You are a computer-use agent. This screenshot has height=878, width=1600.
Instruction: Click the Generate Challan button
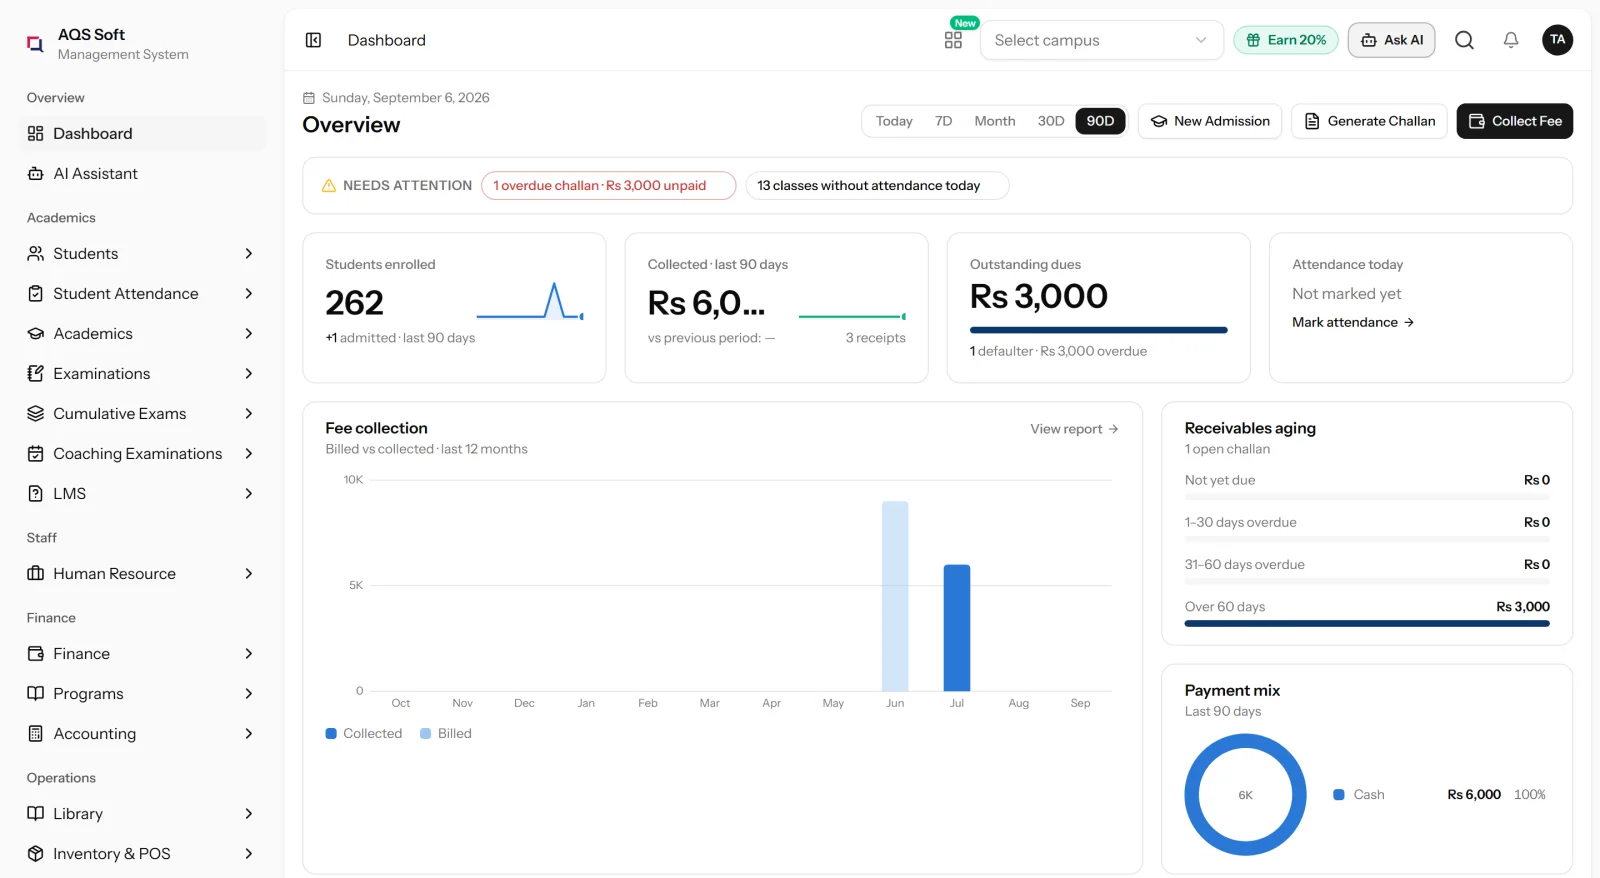1369,121
